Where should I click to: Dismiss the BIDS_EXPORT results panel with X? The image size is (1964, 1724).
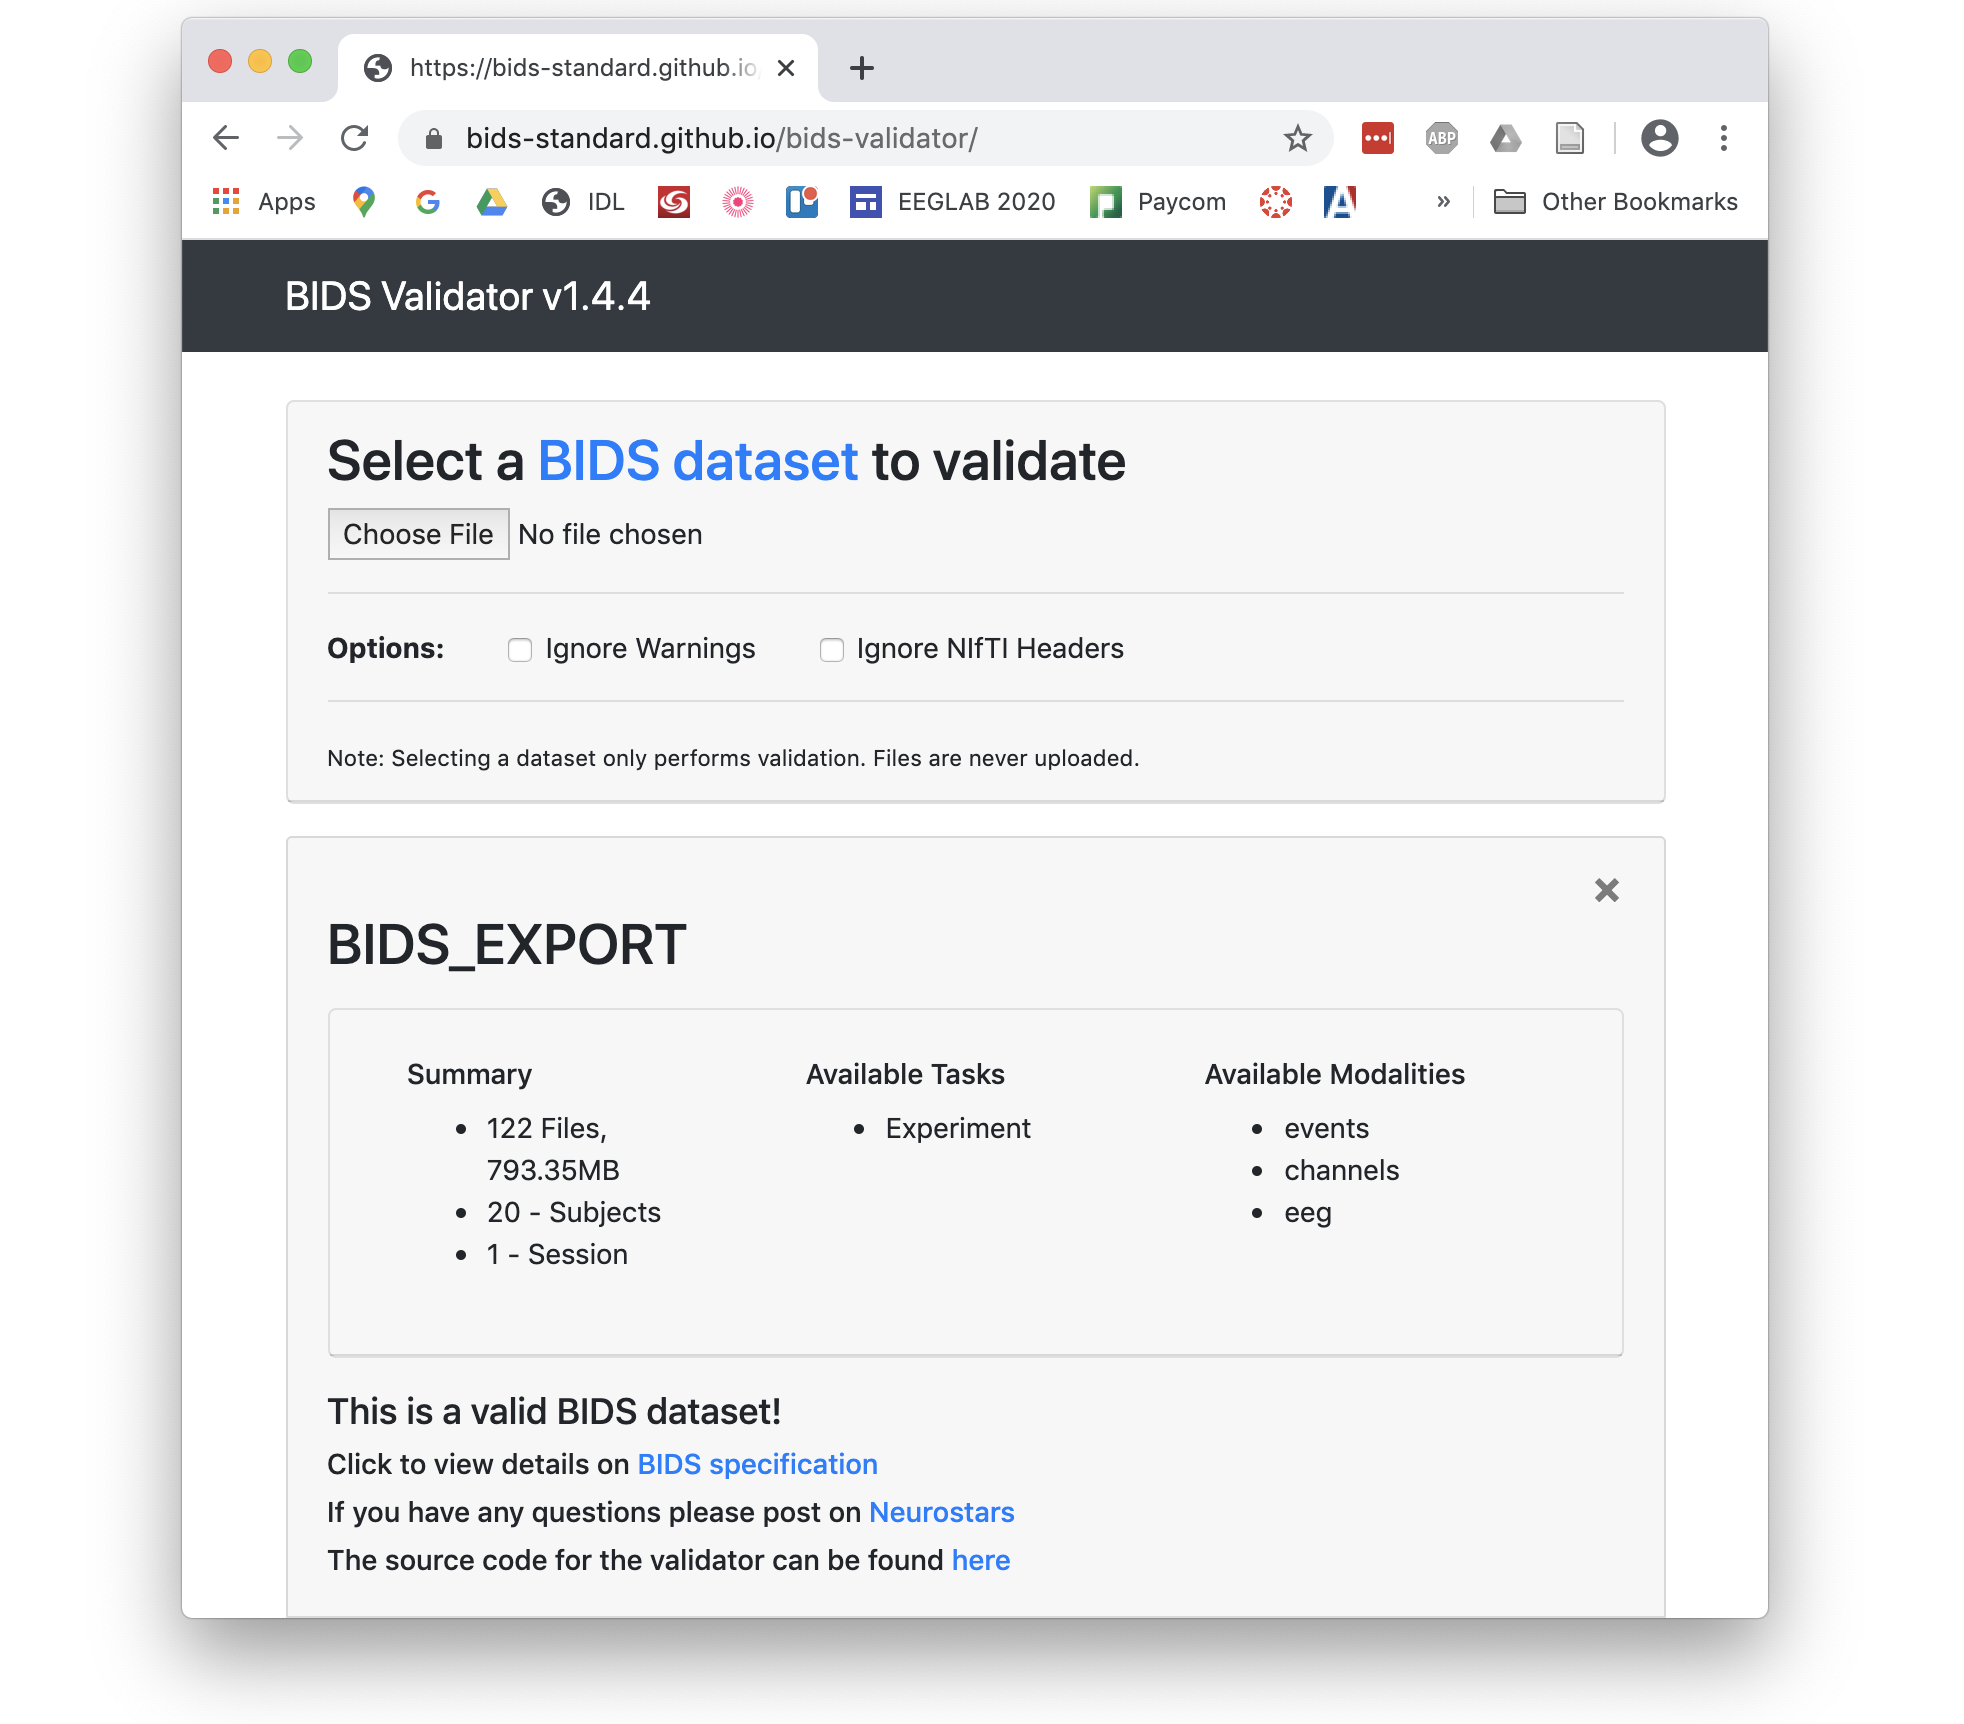[1606, 890]
